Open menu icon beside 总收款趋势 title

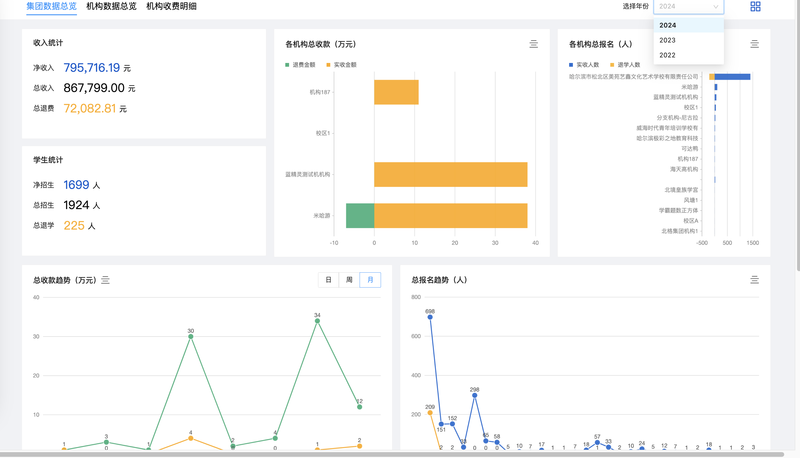click(x=105, y=280)
